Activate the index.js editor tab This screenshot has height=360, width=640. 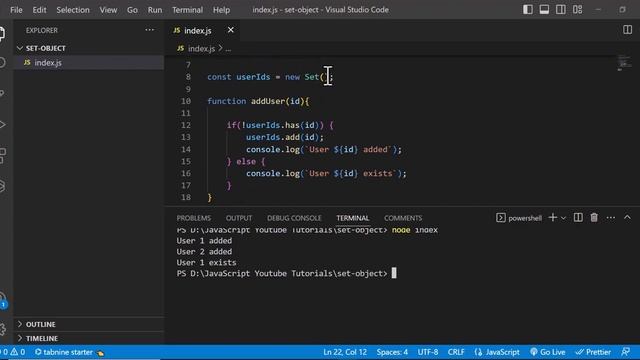click(198, 31)
